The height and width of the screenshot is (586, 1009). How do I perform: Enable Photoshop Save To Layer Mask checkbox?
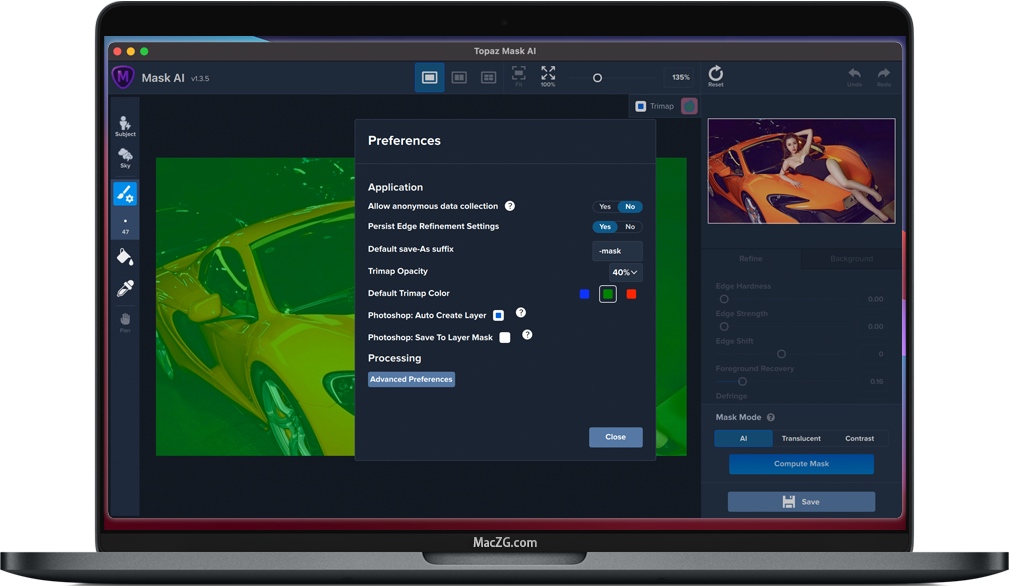505,337
